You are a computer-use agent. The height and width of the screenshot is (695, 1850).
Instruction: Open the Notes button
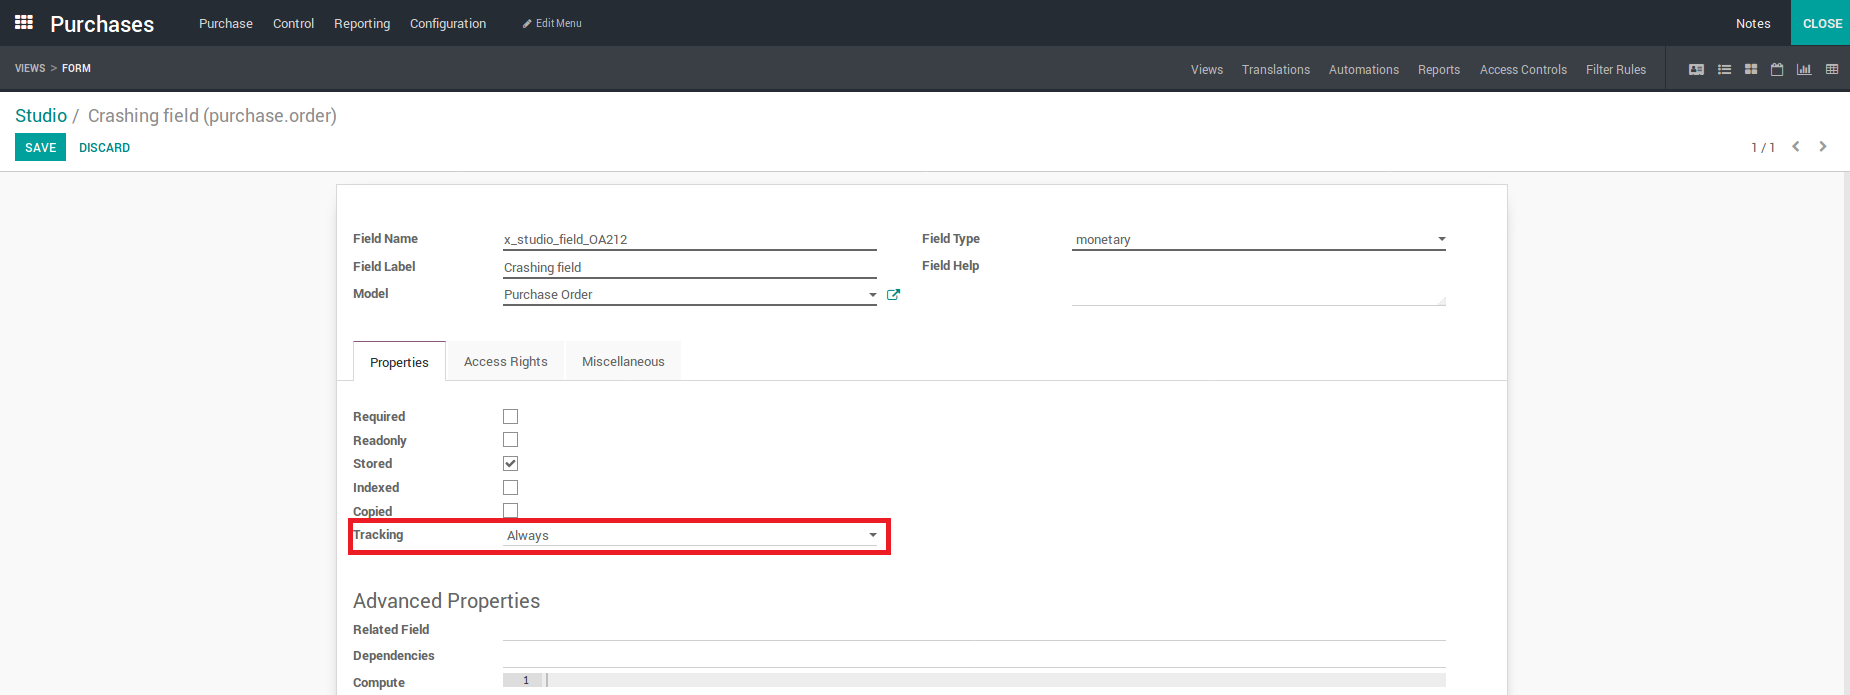[x=1753, y=23]
